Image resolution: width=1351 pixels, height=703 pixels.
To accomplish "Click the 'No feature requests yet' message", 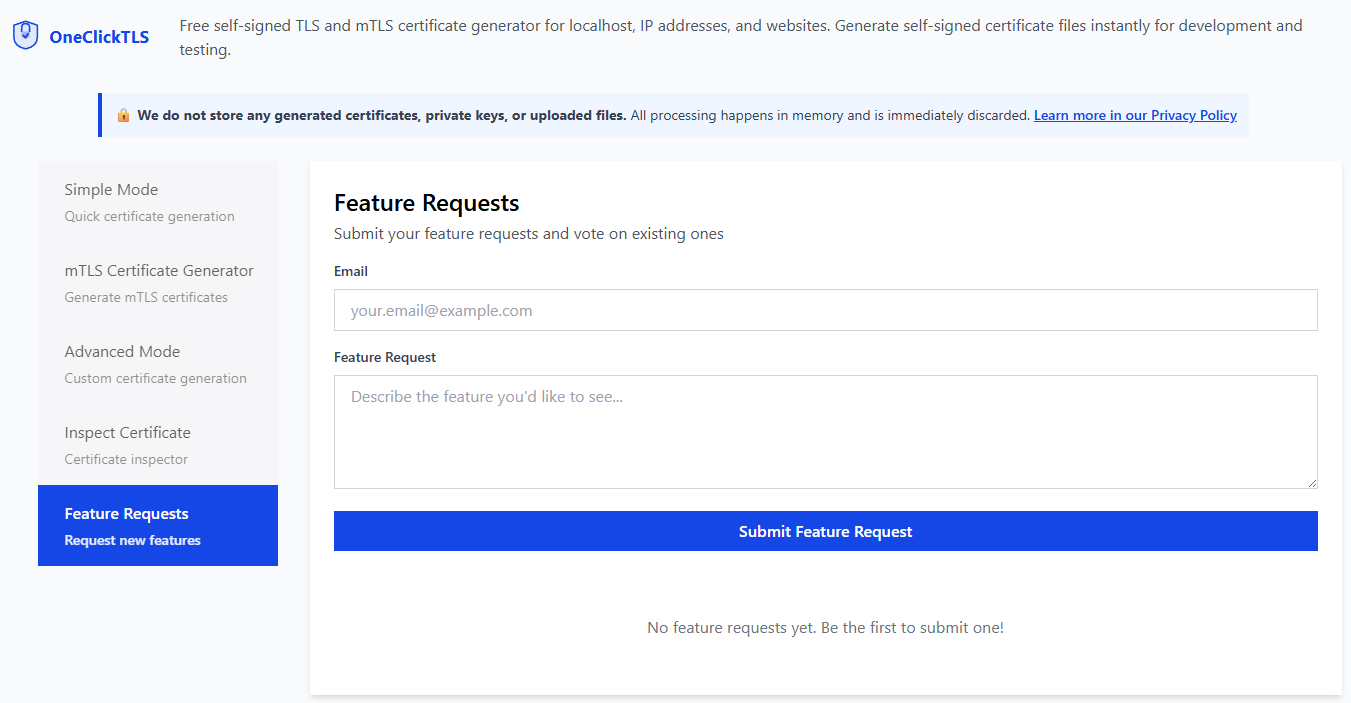I will [x=825, y=627].
